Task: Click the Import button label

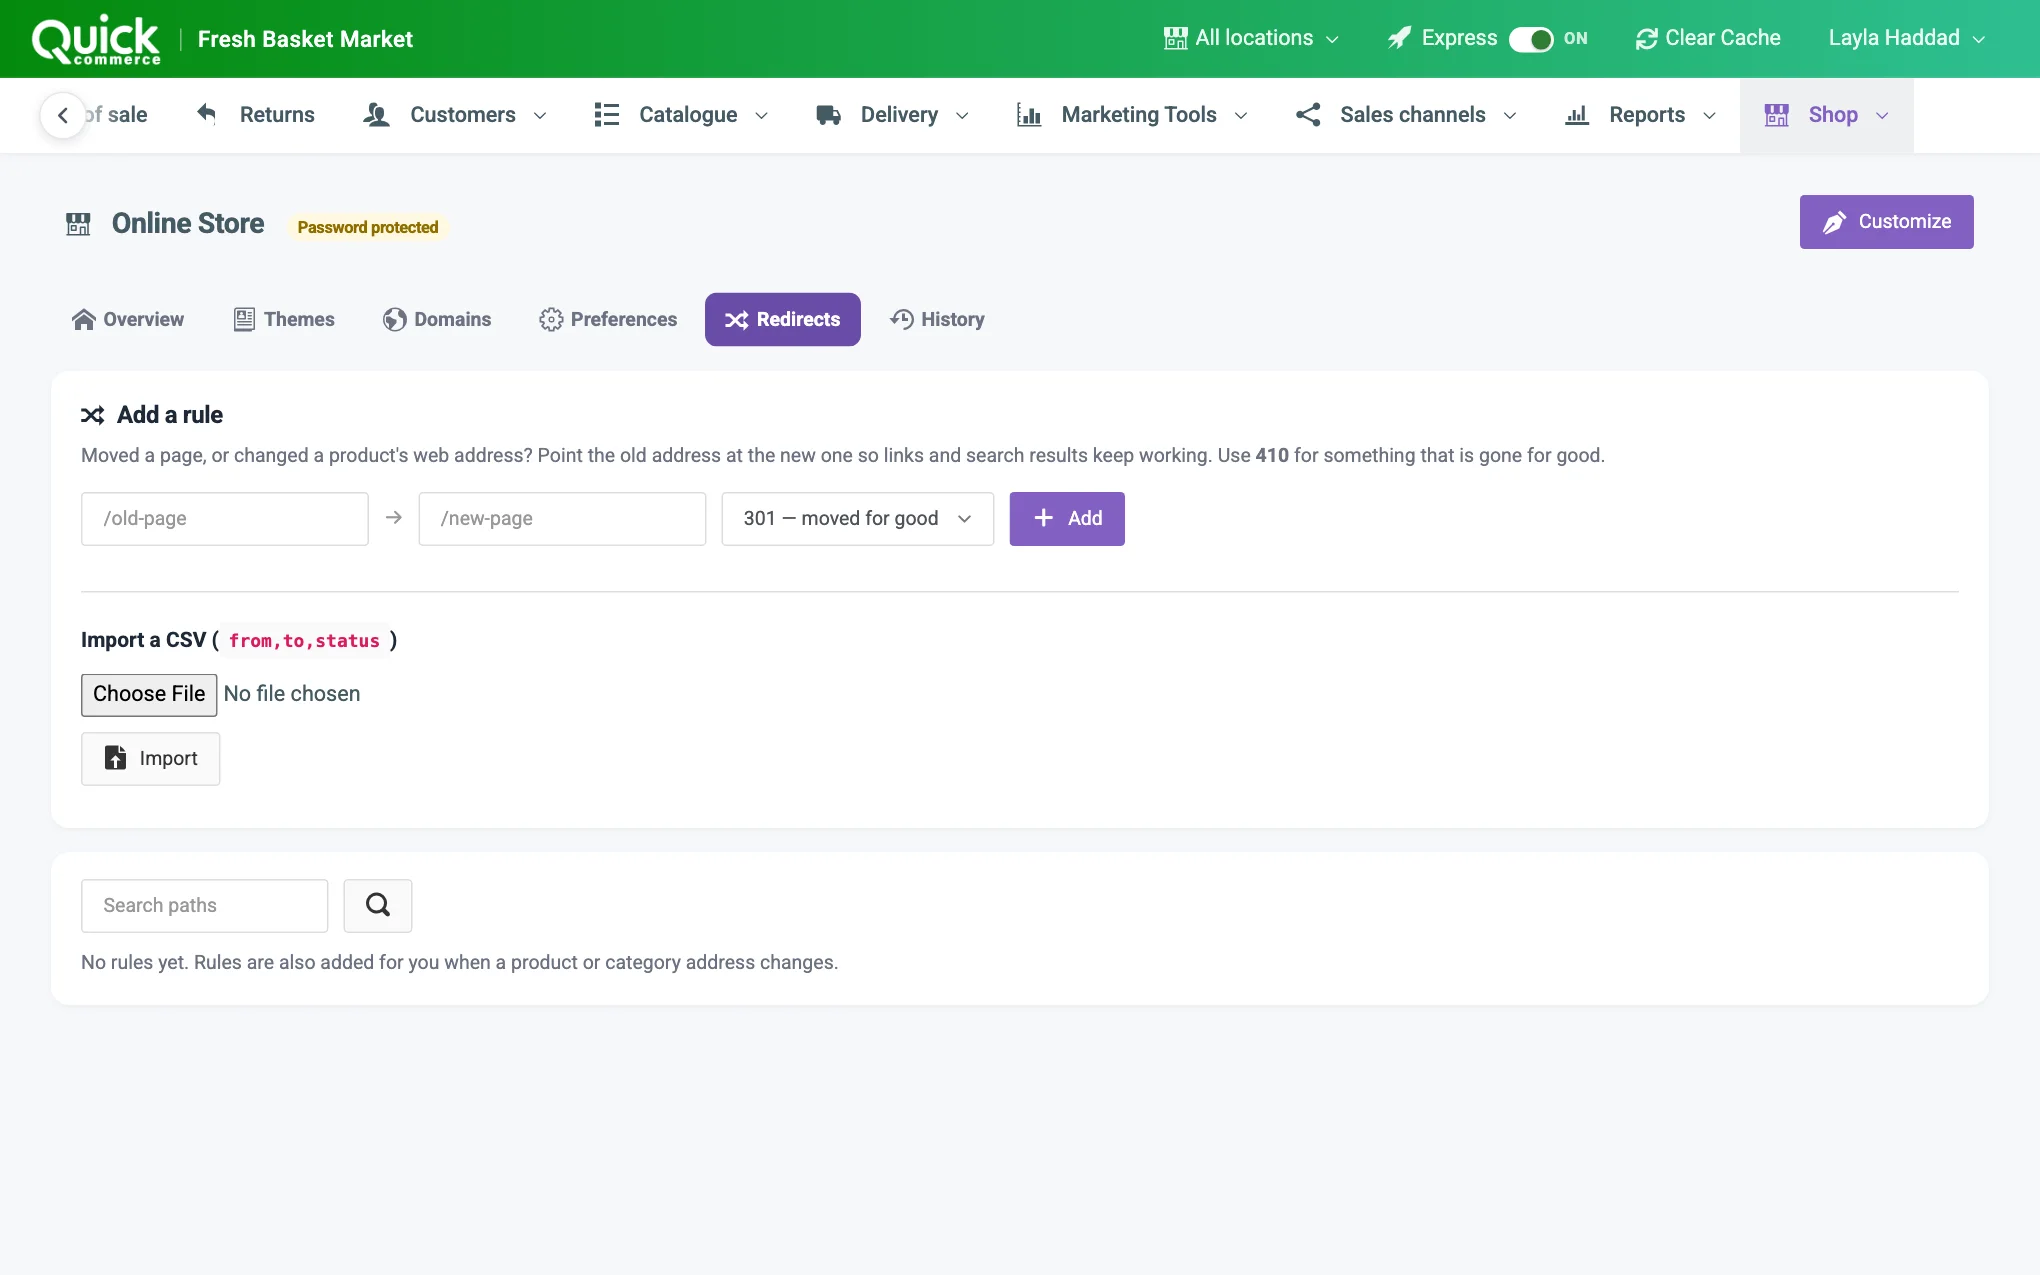Action: 168,758
